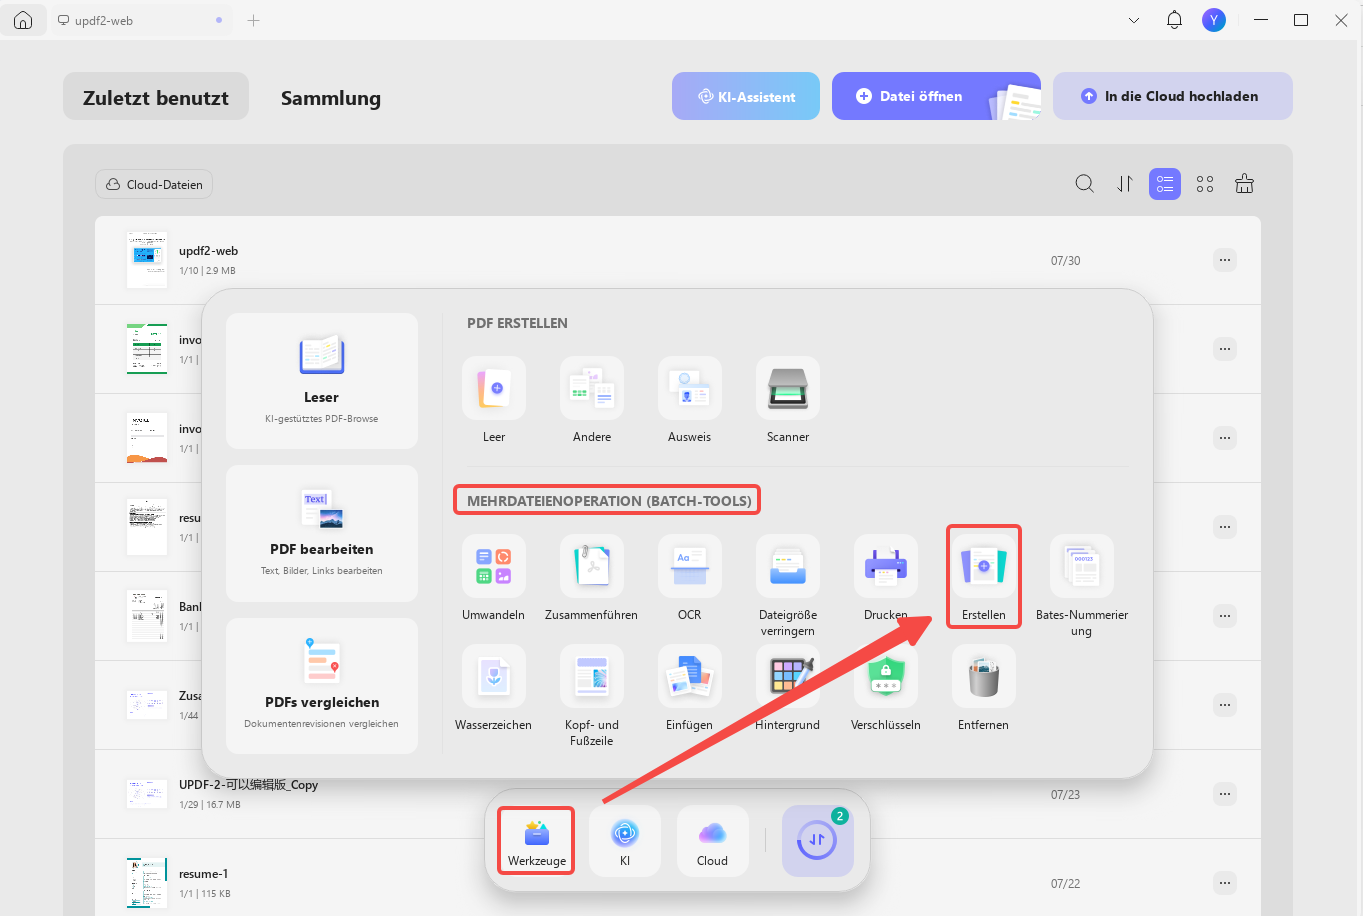This screenshot has height=916, width=1363.
Task: Search files with the magnifier icon
Action: coord(1085,184)
